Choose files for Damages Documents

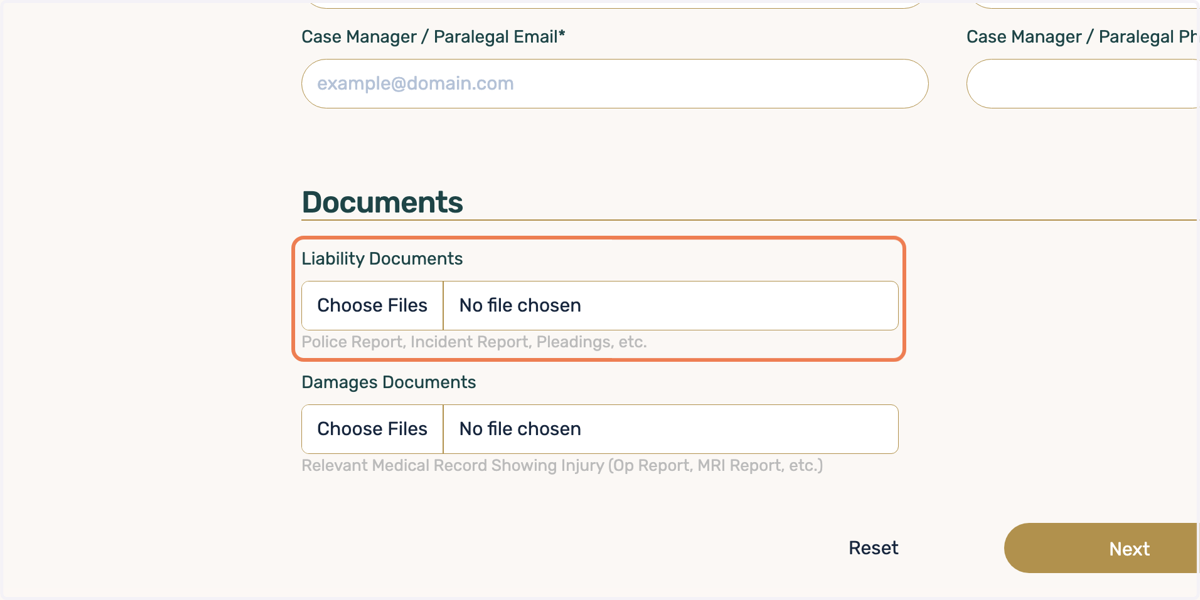372,429
